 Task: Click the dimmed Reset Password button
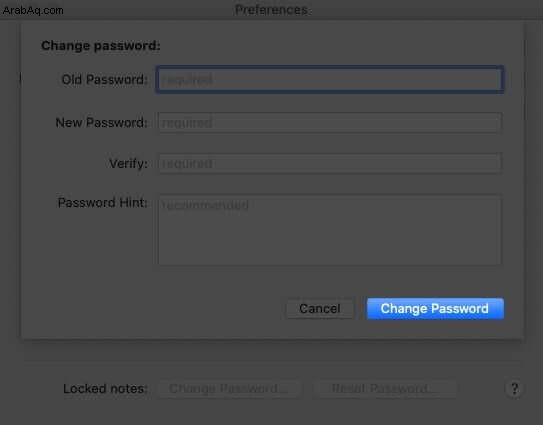(x=384, y=389)
